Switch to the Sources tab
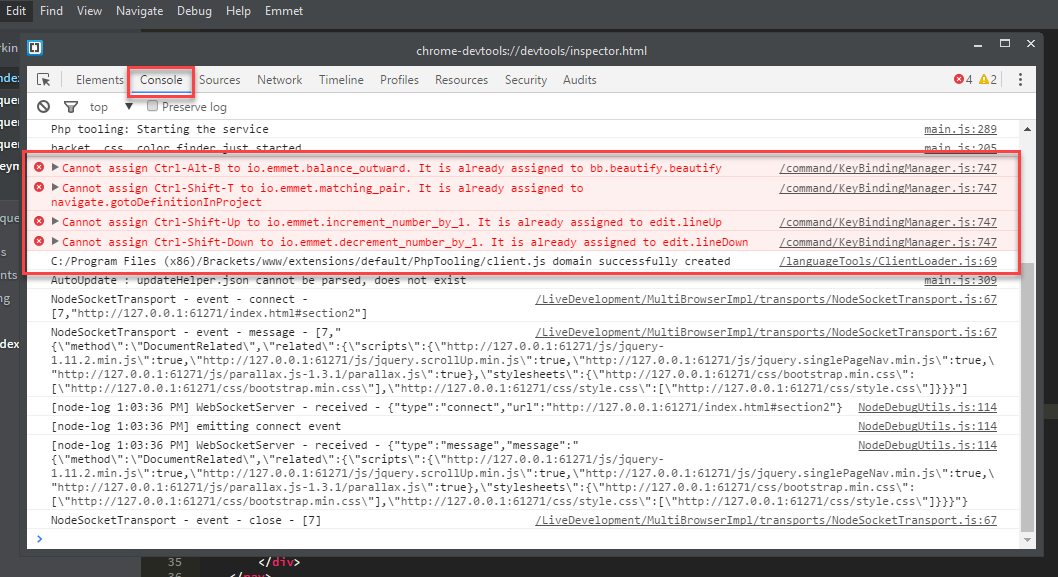This screenshot has width=1058, height=577. (219, 79)
